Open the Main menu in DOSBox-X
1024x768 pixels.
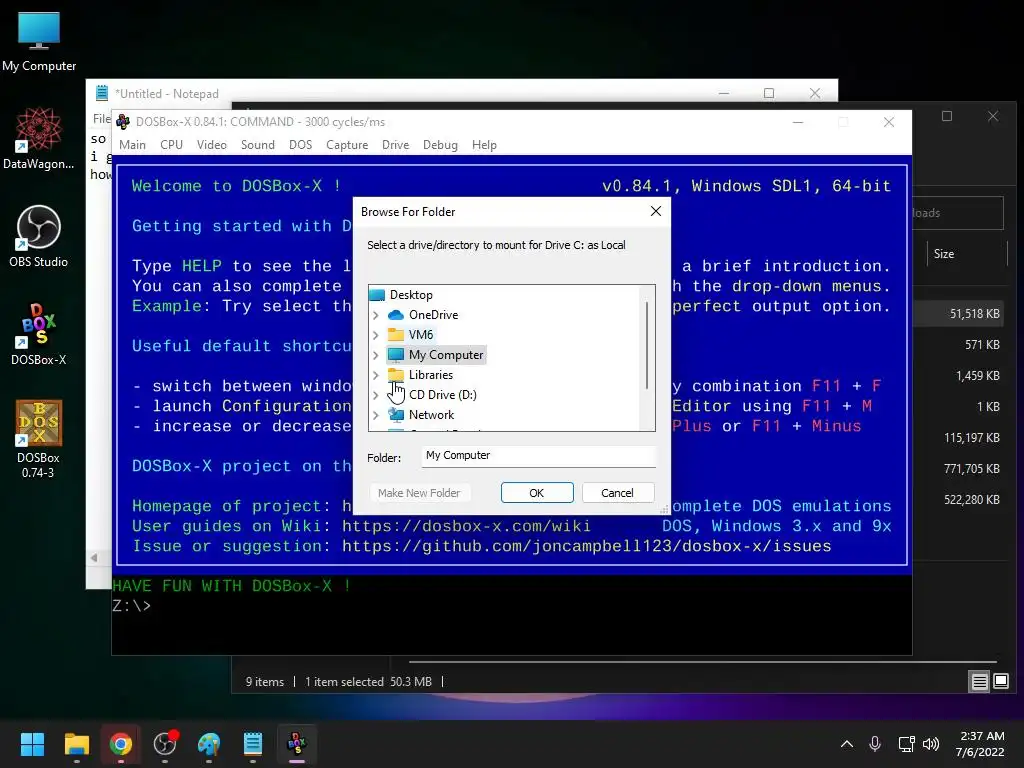[x=133, y=145]
